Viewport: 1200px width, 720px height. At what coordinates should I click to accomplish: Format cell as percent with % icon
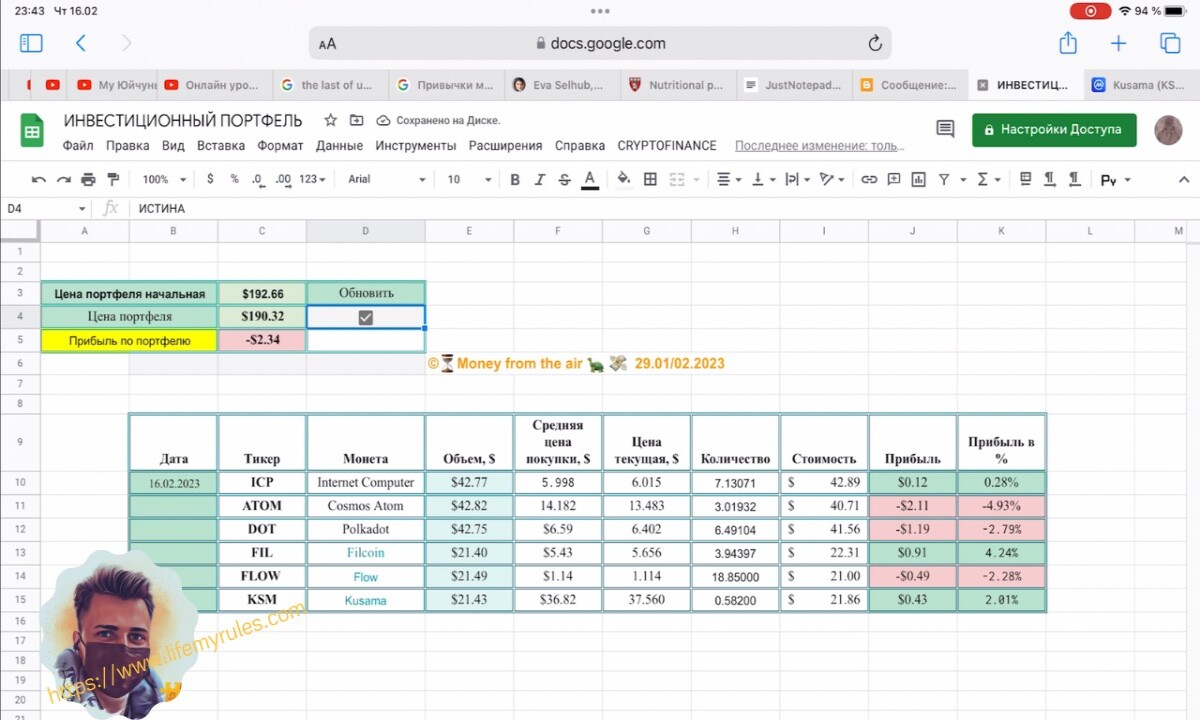tap(234, 179)
